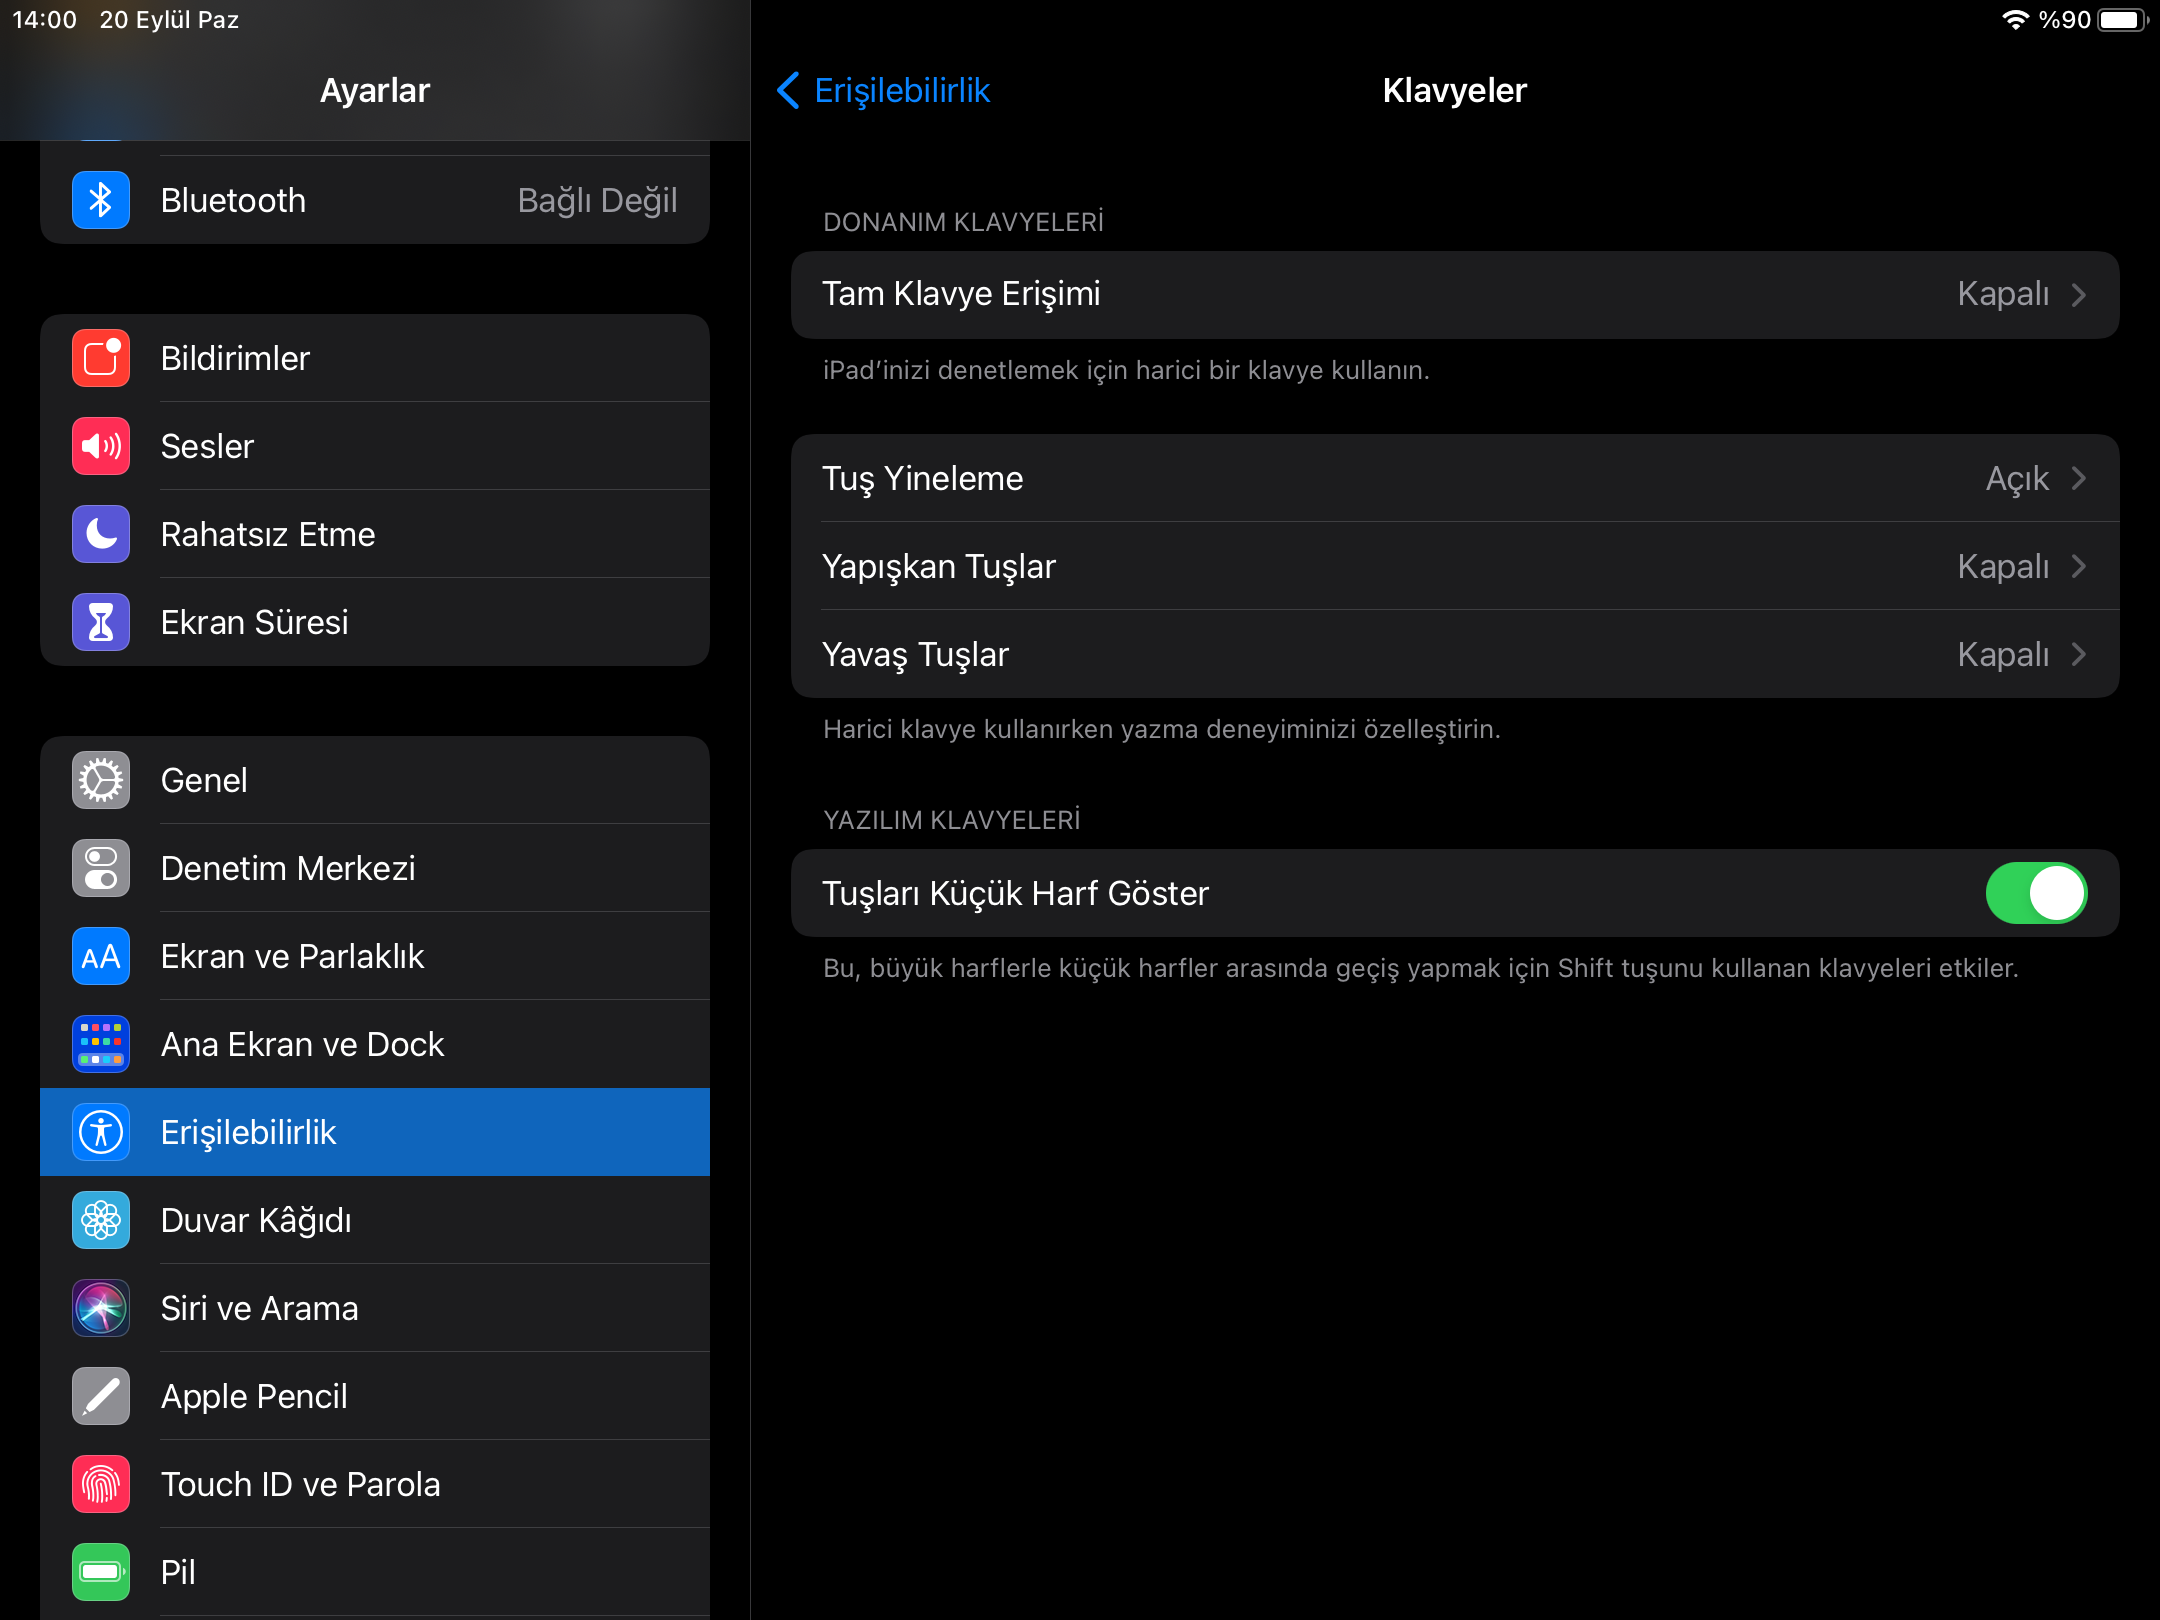This screenshot has width=2160, height=1620.
Task: Tap the Touch ID fingerprint icon
Action: click(100, 1484)
